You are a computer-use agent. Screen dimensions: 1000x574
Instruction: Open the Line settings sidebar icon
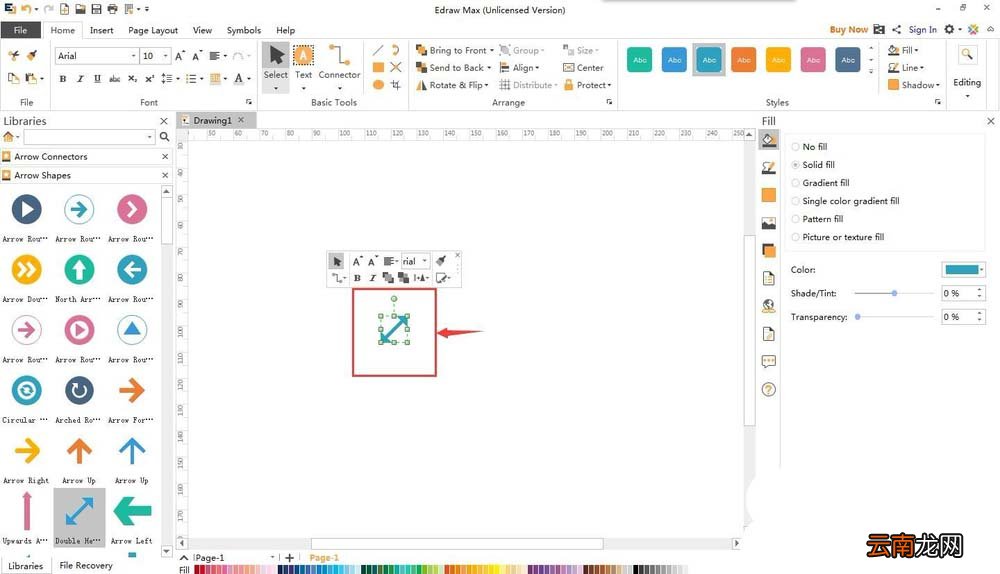(x=768, y=168)
